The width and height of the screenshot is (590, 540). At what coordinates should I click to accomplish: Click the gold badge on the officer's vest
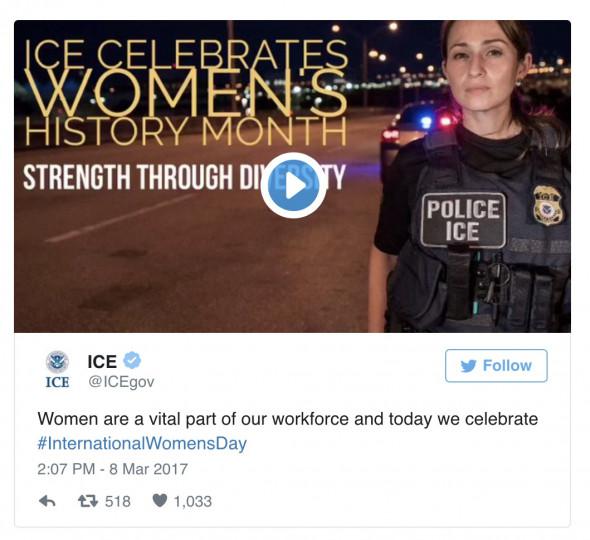click(548, 206)
